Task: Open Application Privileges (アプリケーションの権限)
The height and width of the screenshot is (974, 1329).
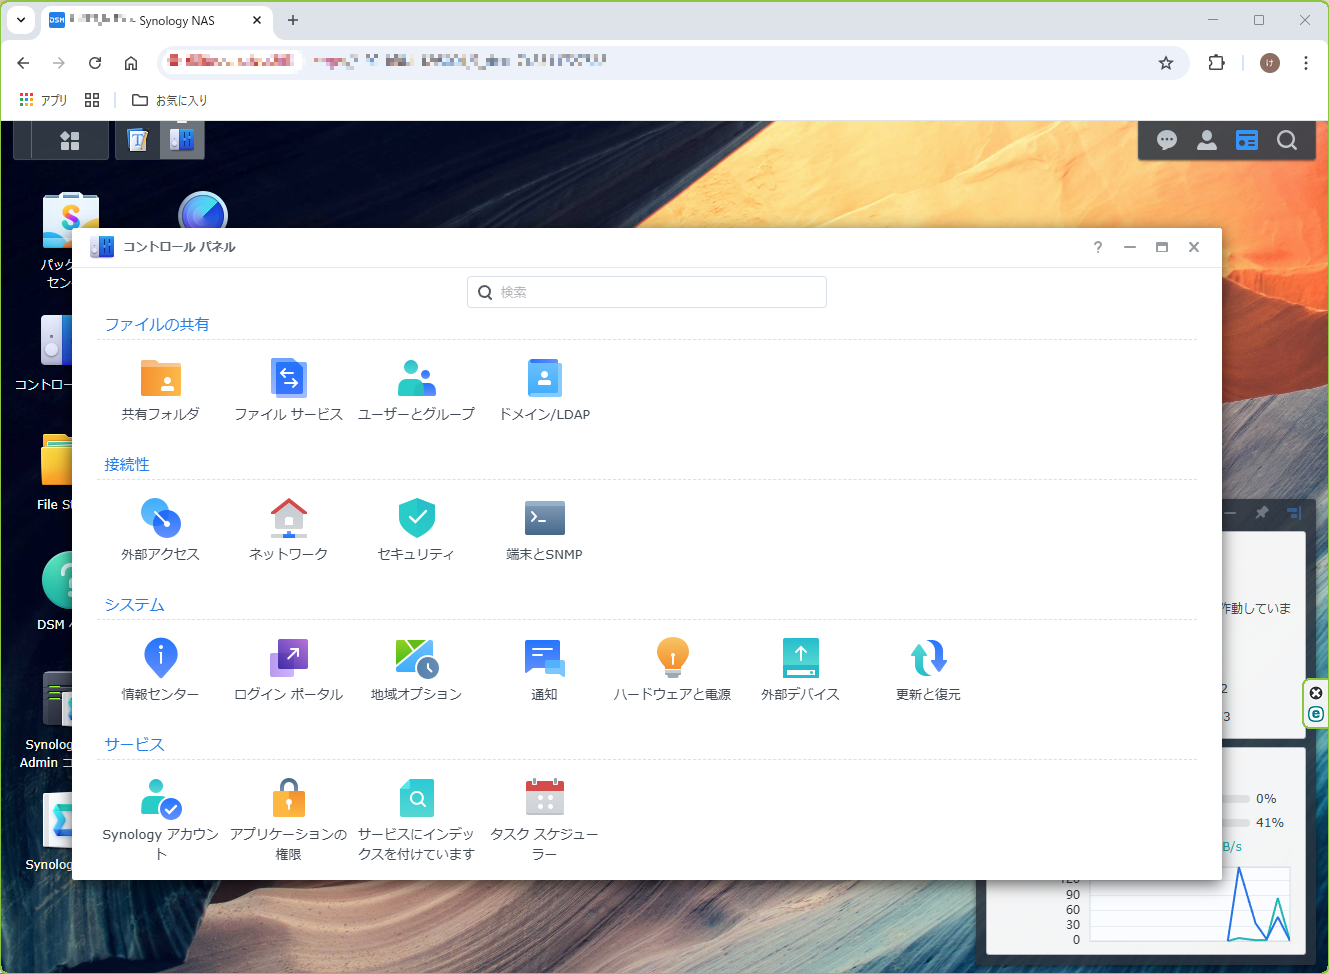Action: [x=288, y=820]
